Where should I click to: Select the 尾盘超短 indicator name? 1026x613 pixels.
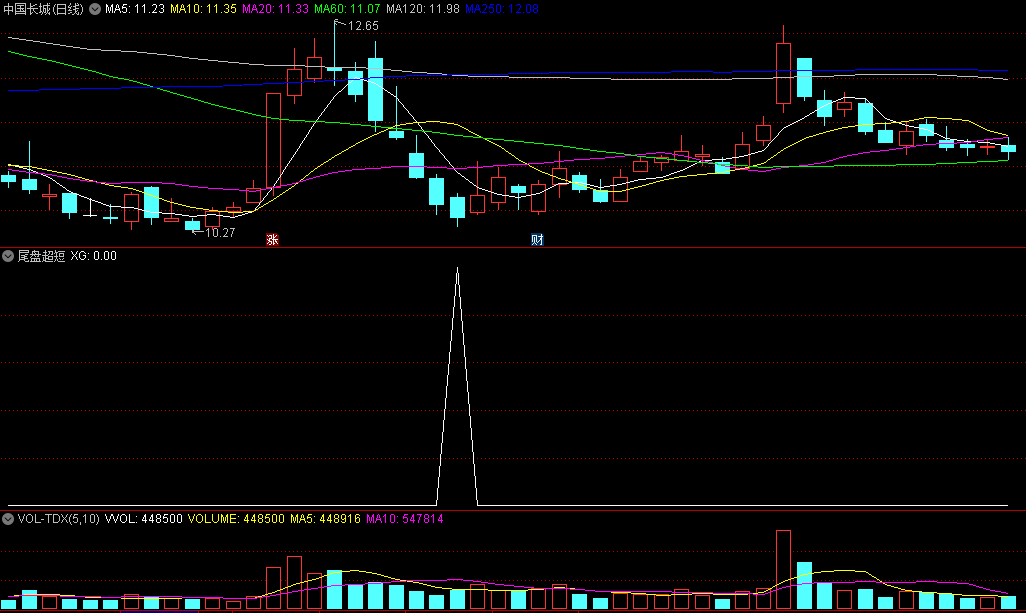pos(41,256)
